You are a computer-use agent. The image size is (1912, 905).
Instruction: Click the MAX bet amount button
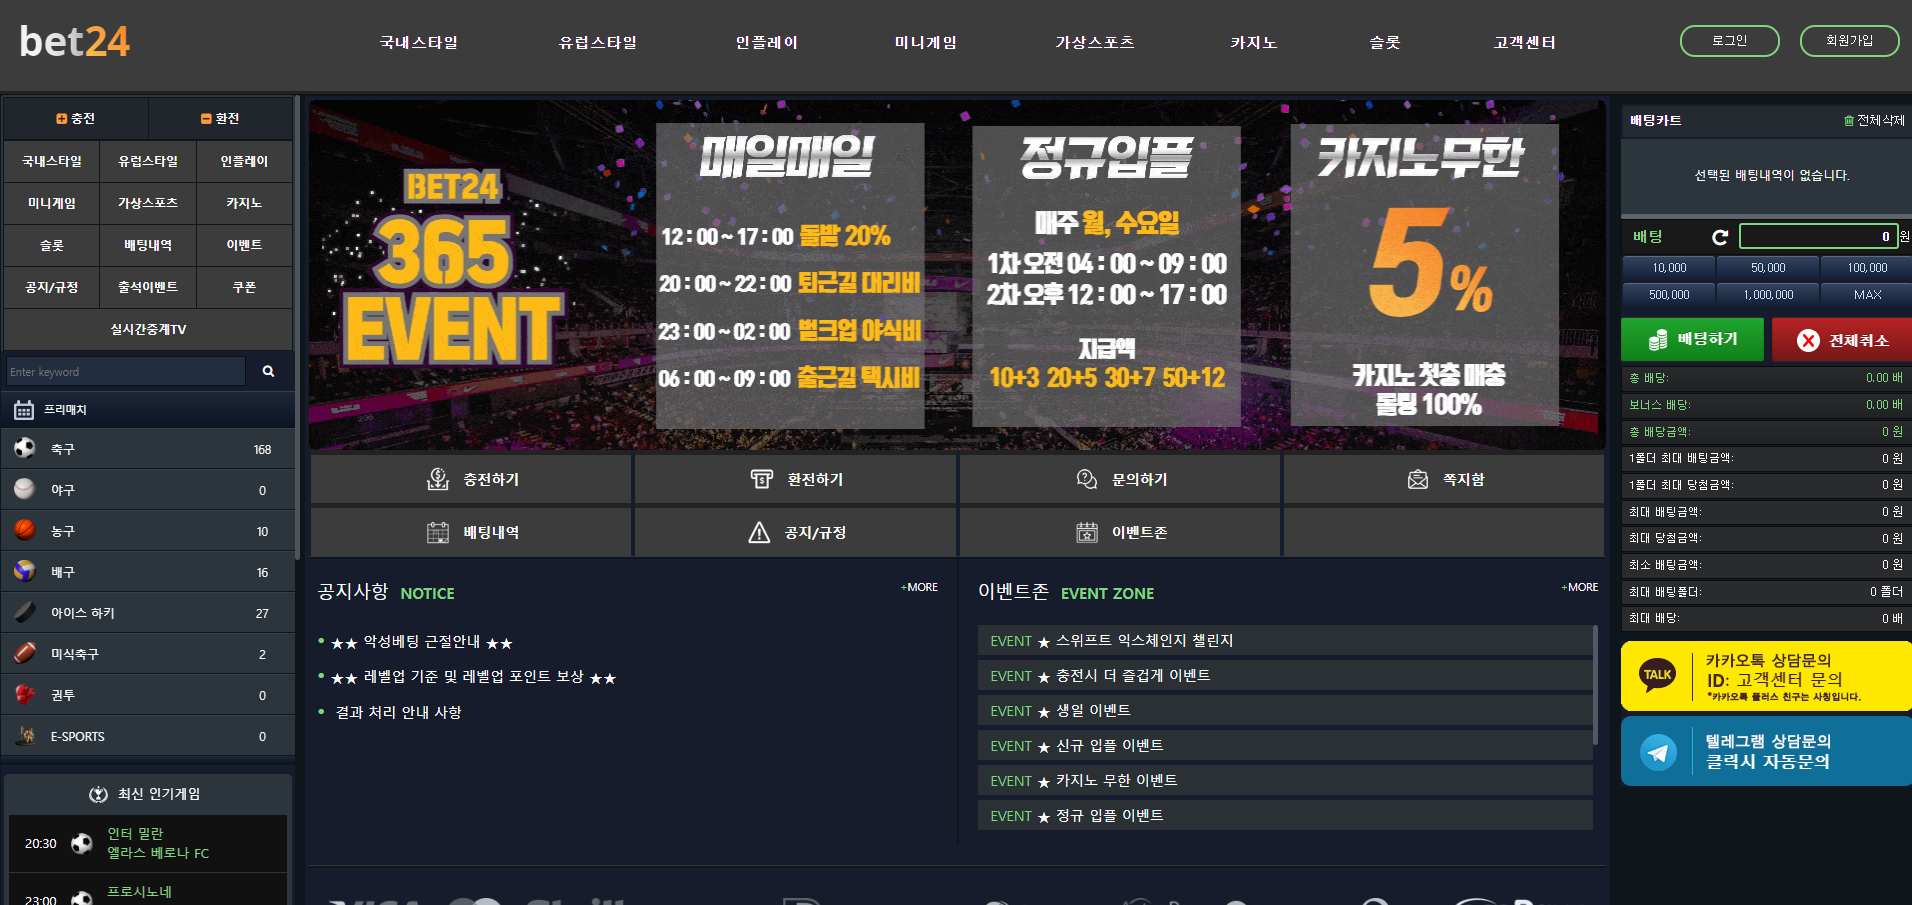[1867, 295]
